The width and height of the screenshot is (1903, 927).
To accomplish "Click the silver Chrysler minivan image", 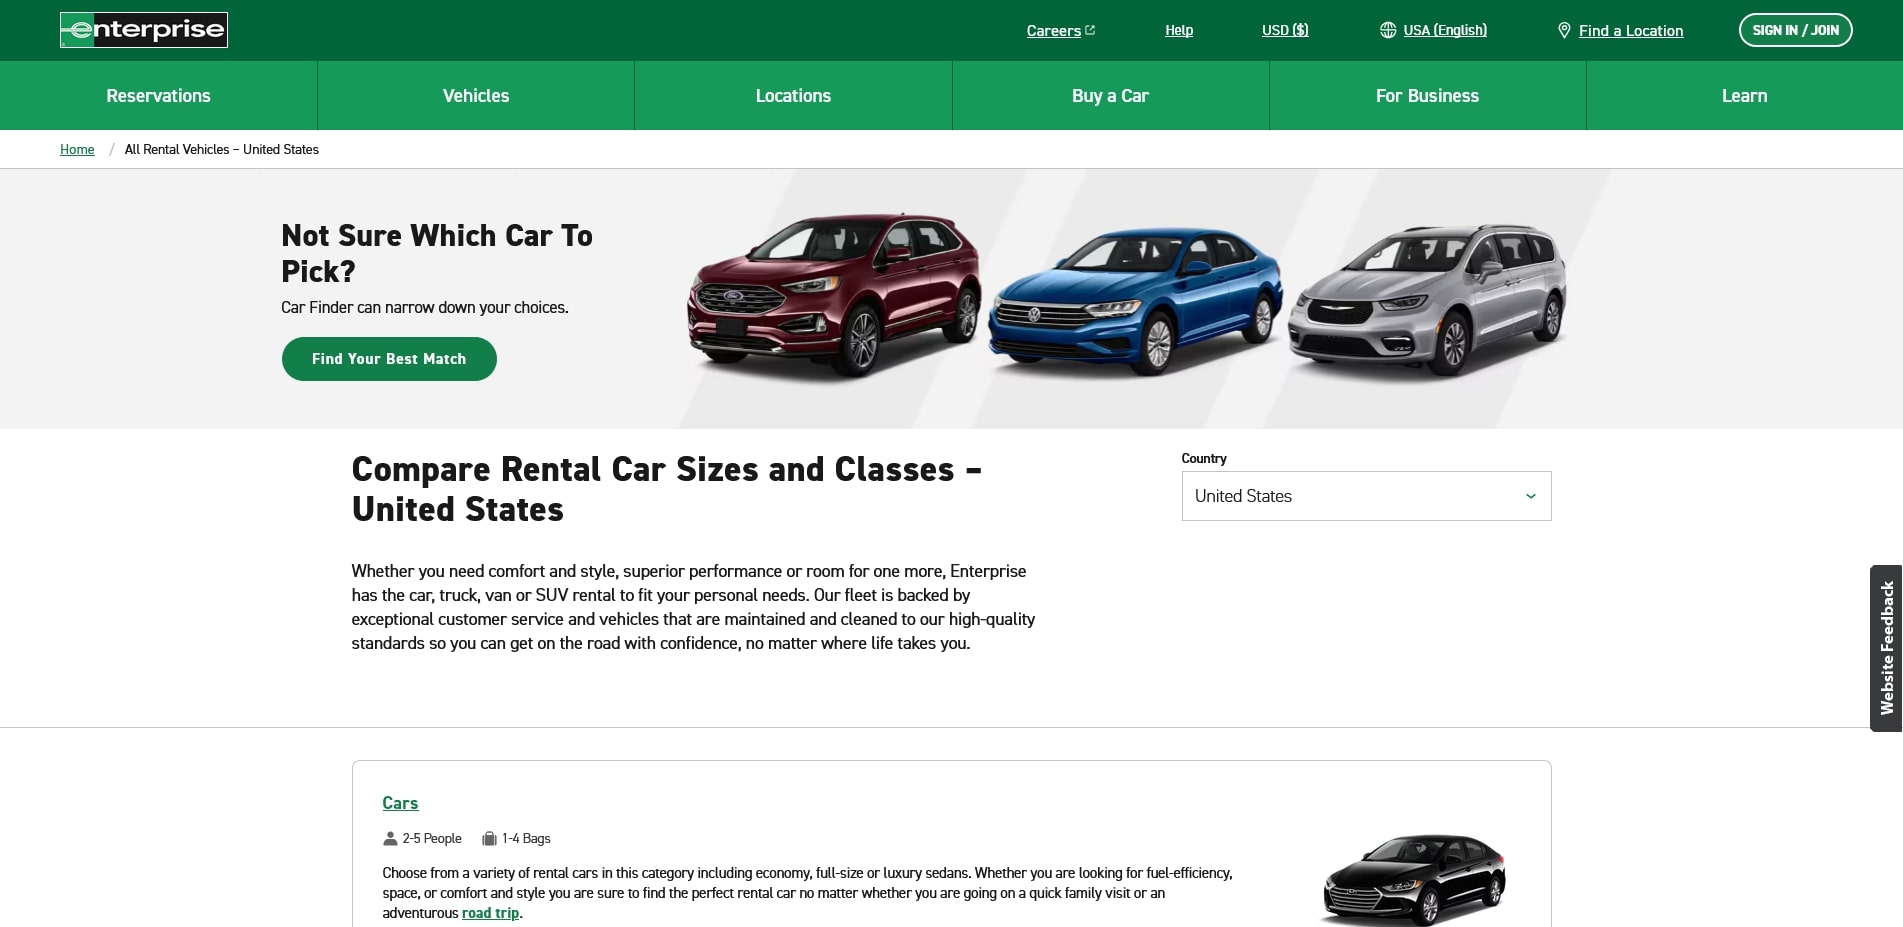I will click(x=1427, y=299).
